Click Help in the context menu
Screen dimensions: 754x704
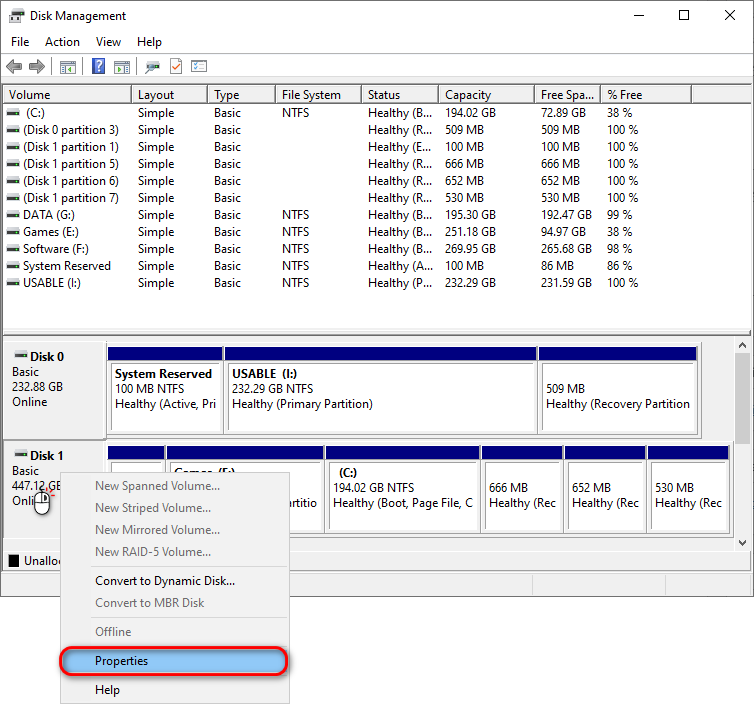107,690
